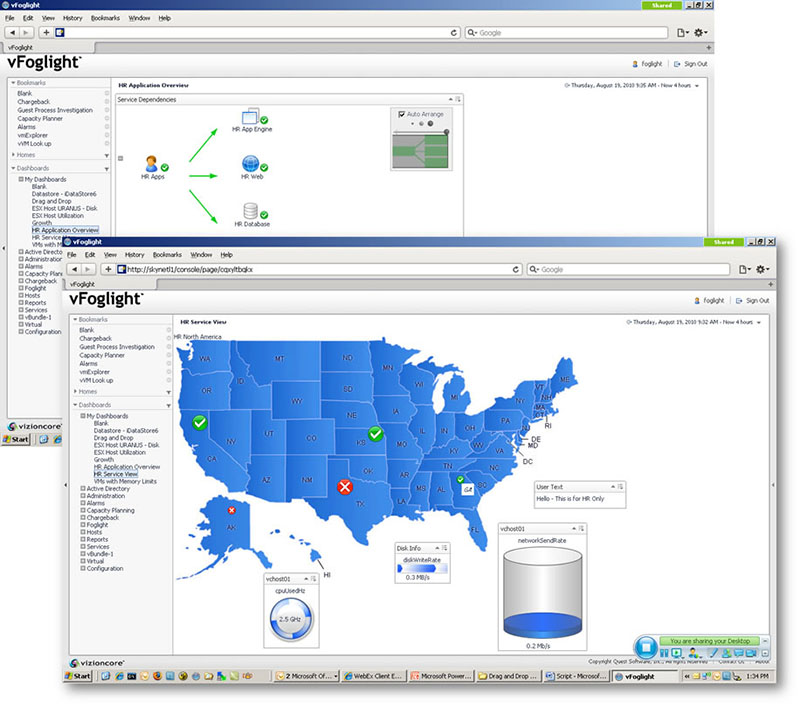
Task: Click the taskbar clock showing 1:34 PM
Action: pyautogui.click(x=758, y=676)
